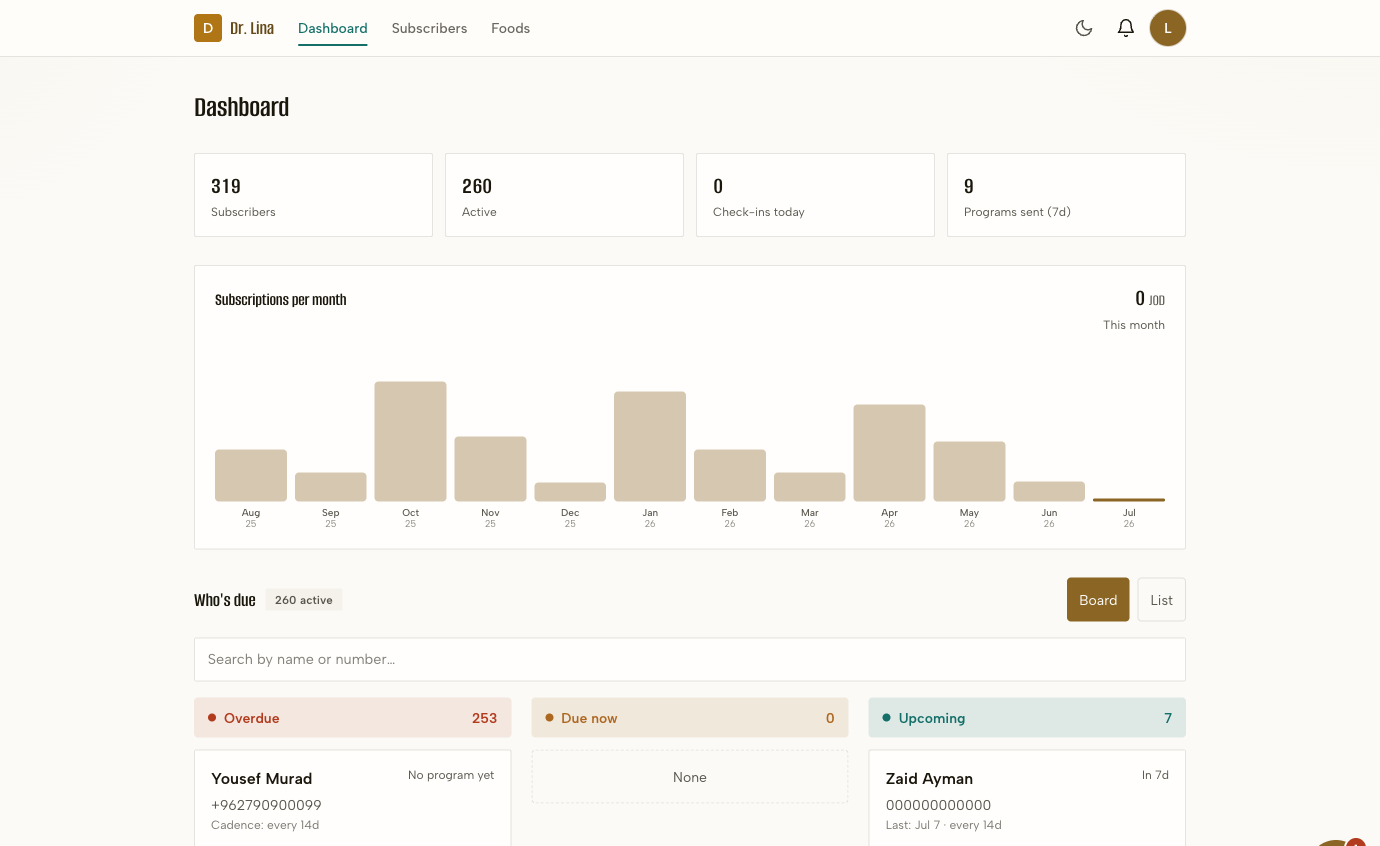
Task: Click the "Who's due" heading
Action: [225, 600]
